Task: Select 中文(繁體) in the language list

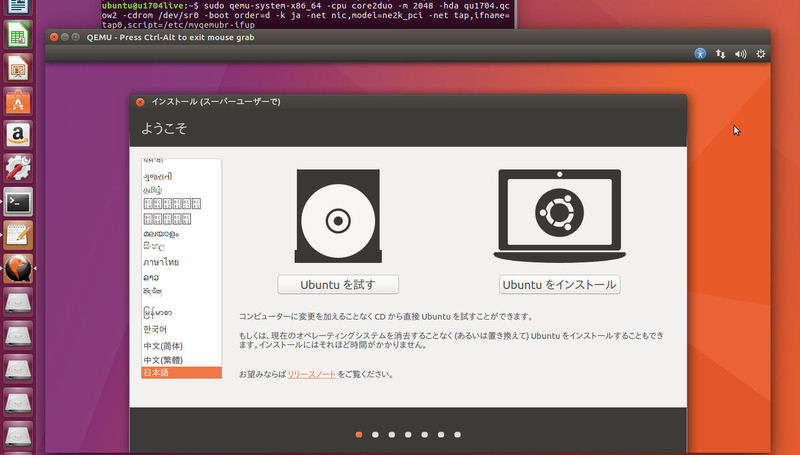Action: coord(163,360)
